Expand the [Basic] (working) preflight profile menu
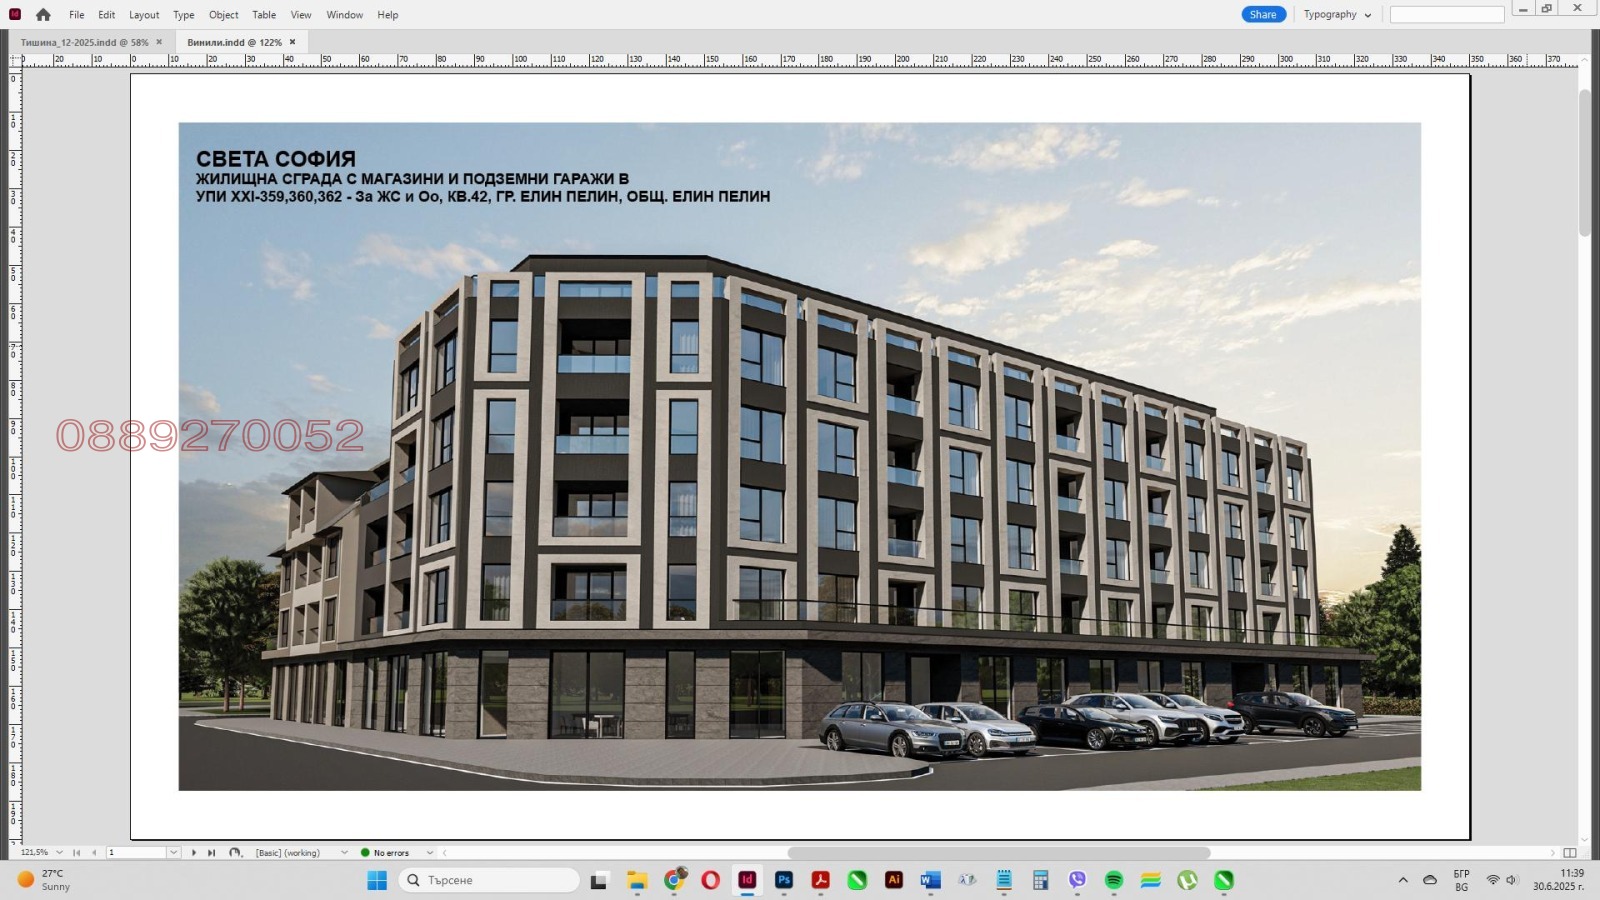 pos(344,853)
